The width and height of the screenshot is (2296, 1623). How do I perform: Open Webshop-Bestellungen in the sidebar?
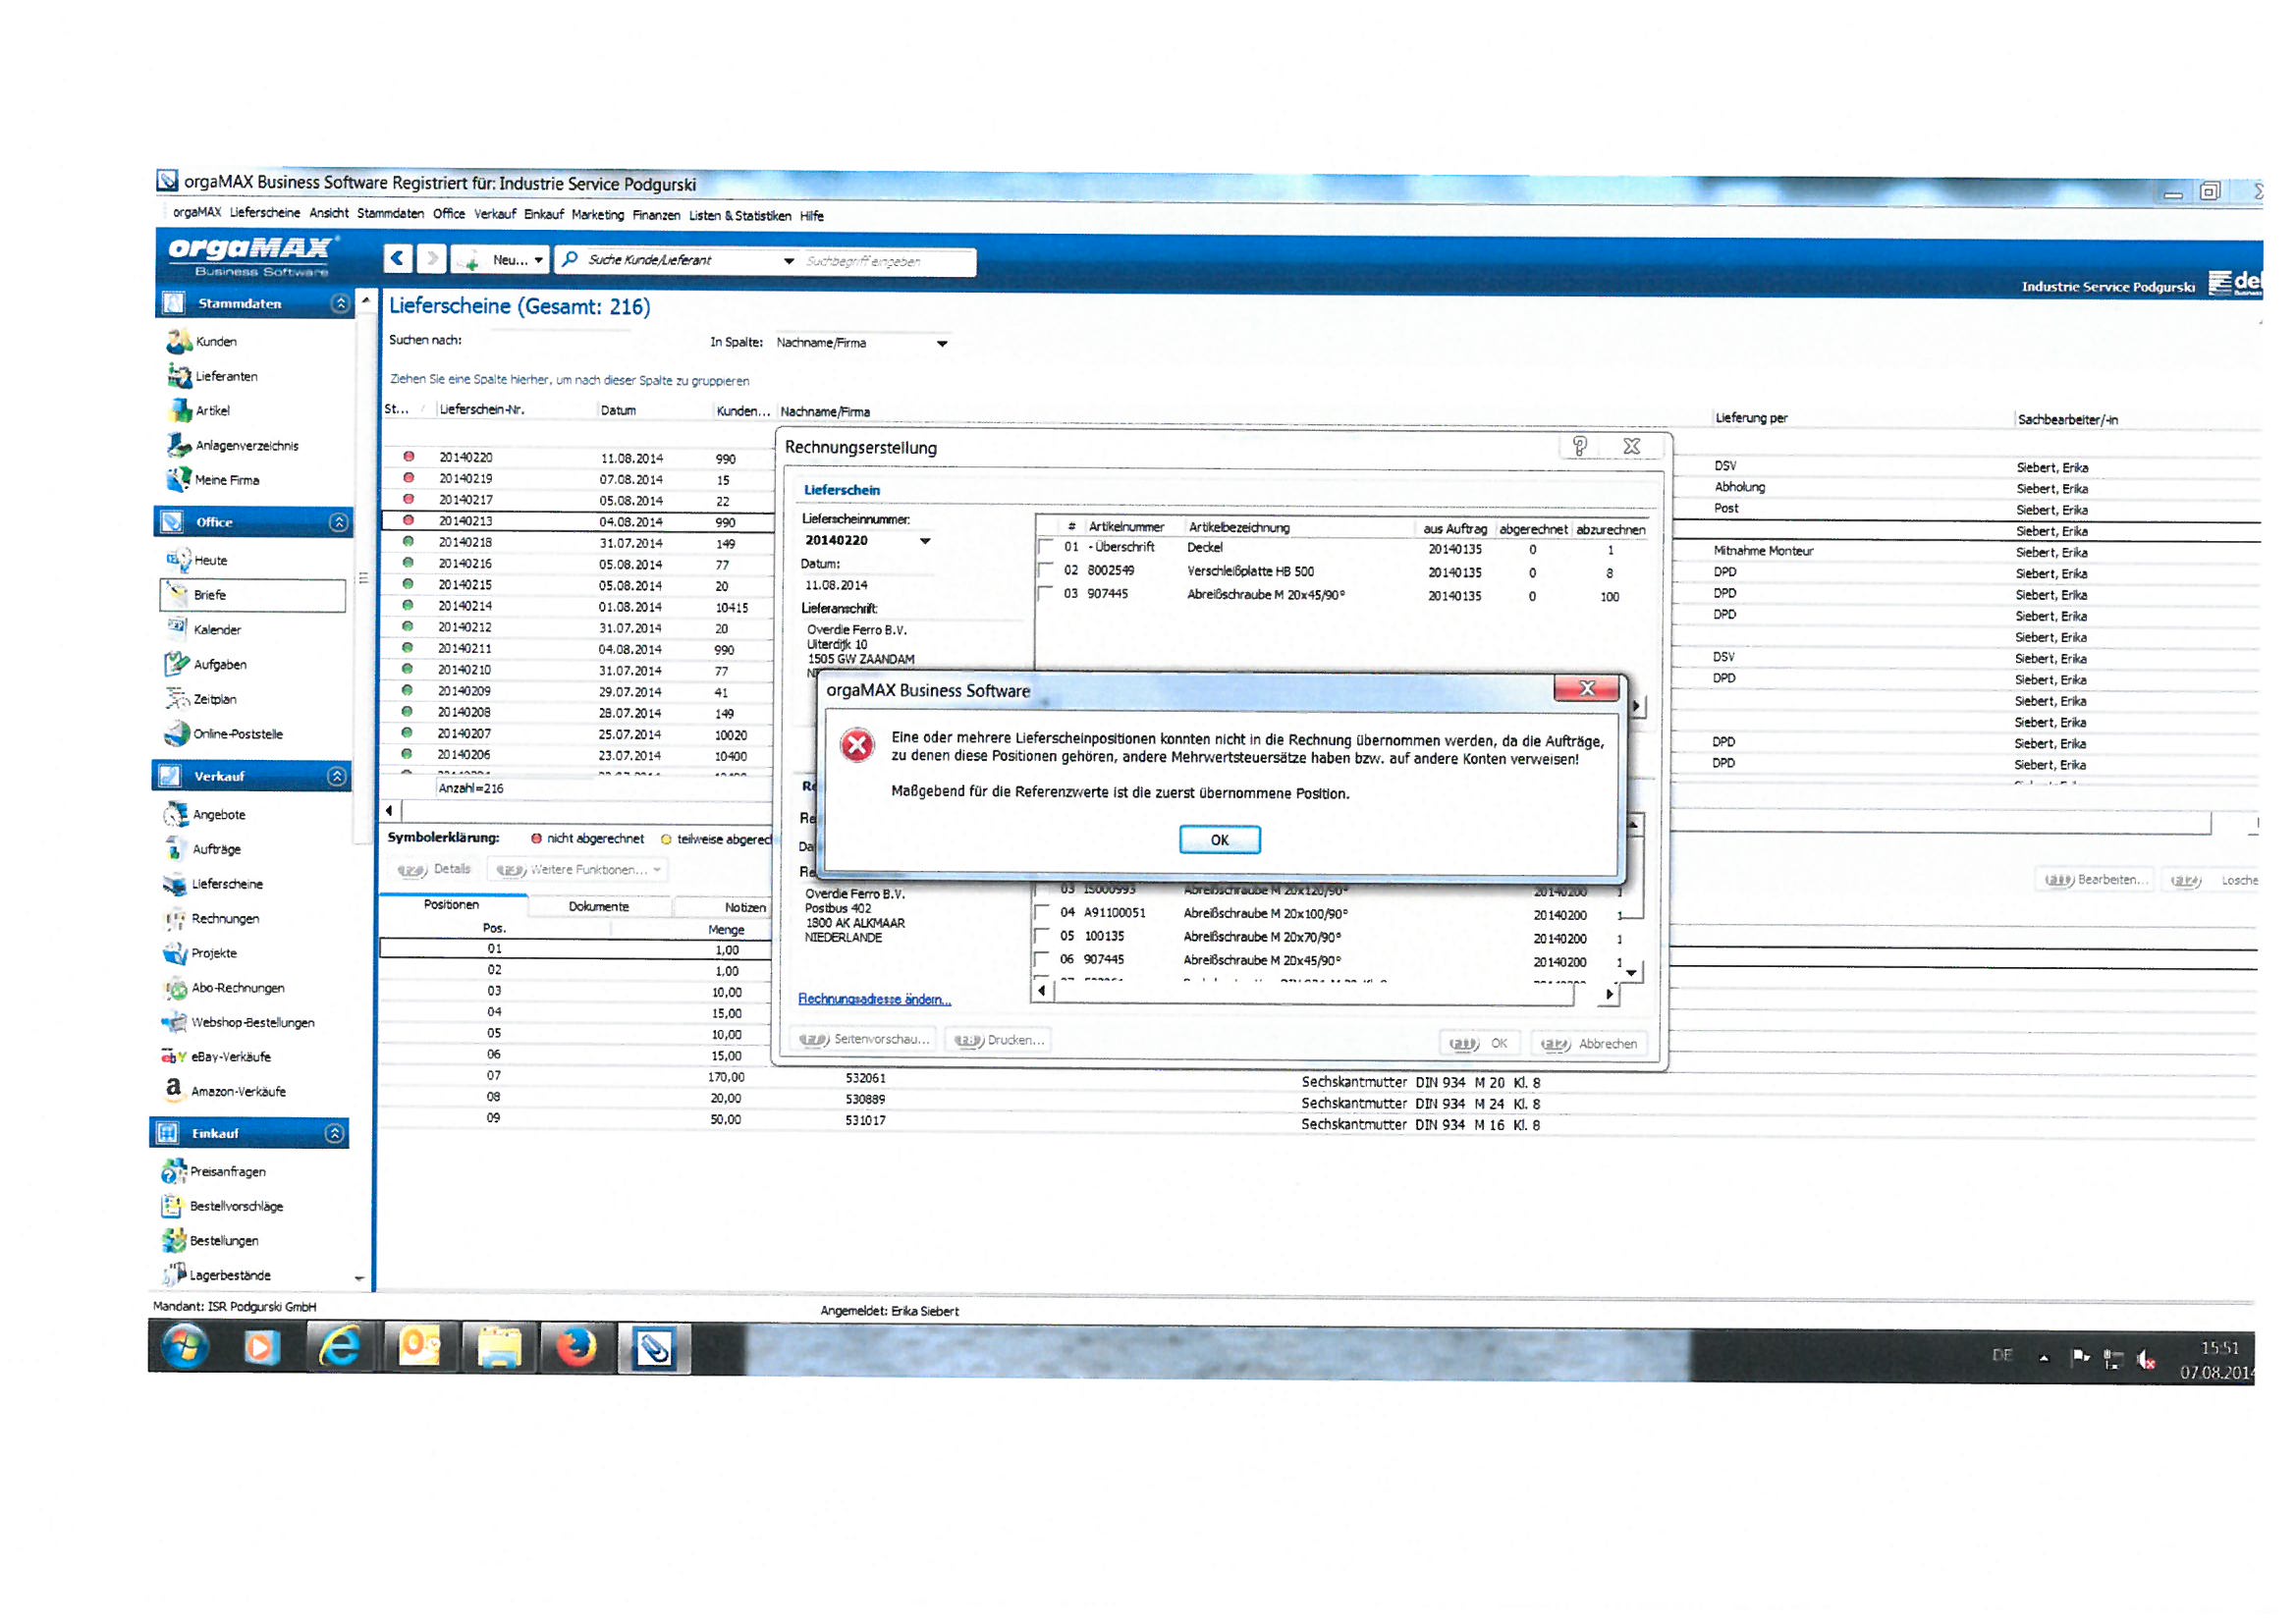[238, 1024]
